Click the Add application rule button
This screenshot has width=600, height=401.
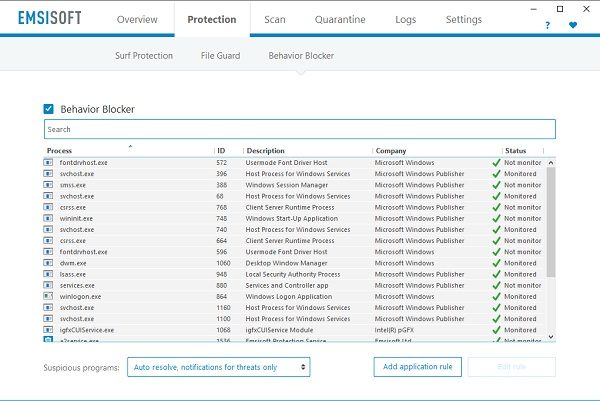(417, 367)
